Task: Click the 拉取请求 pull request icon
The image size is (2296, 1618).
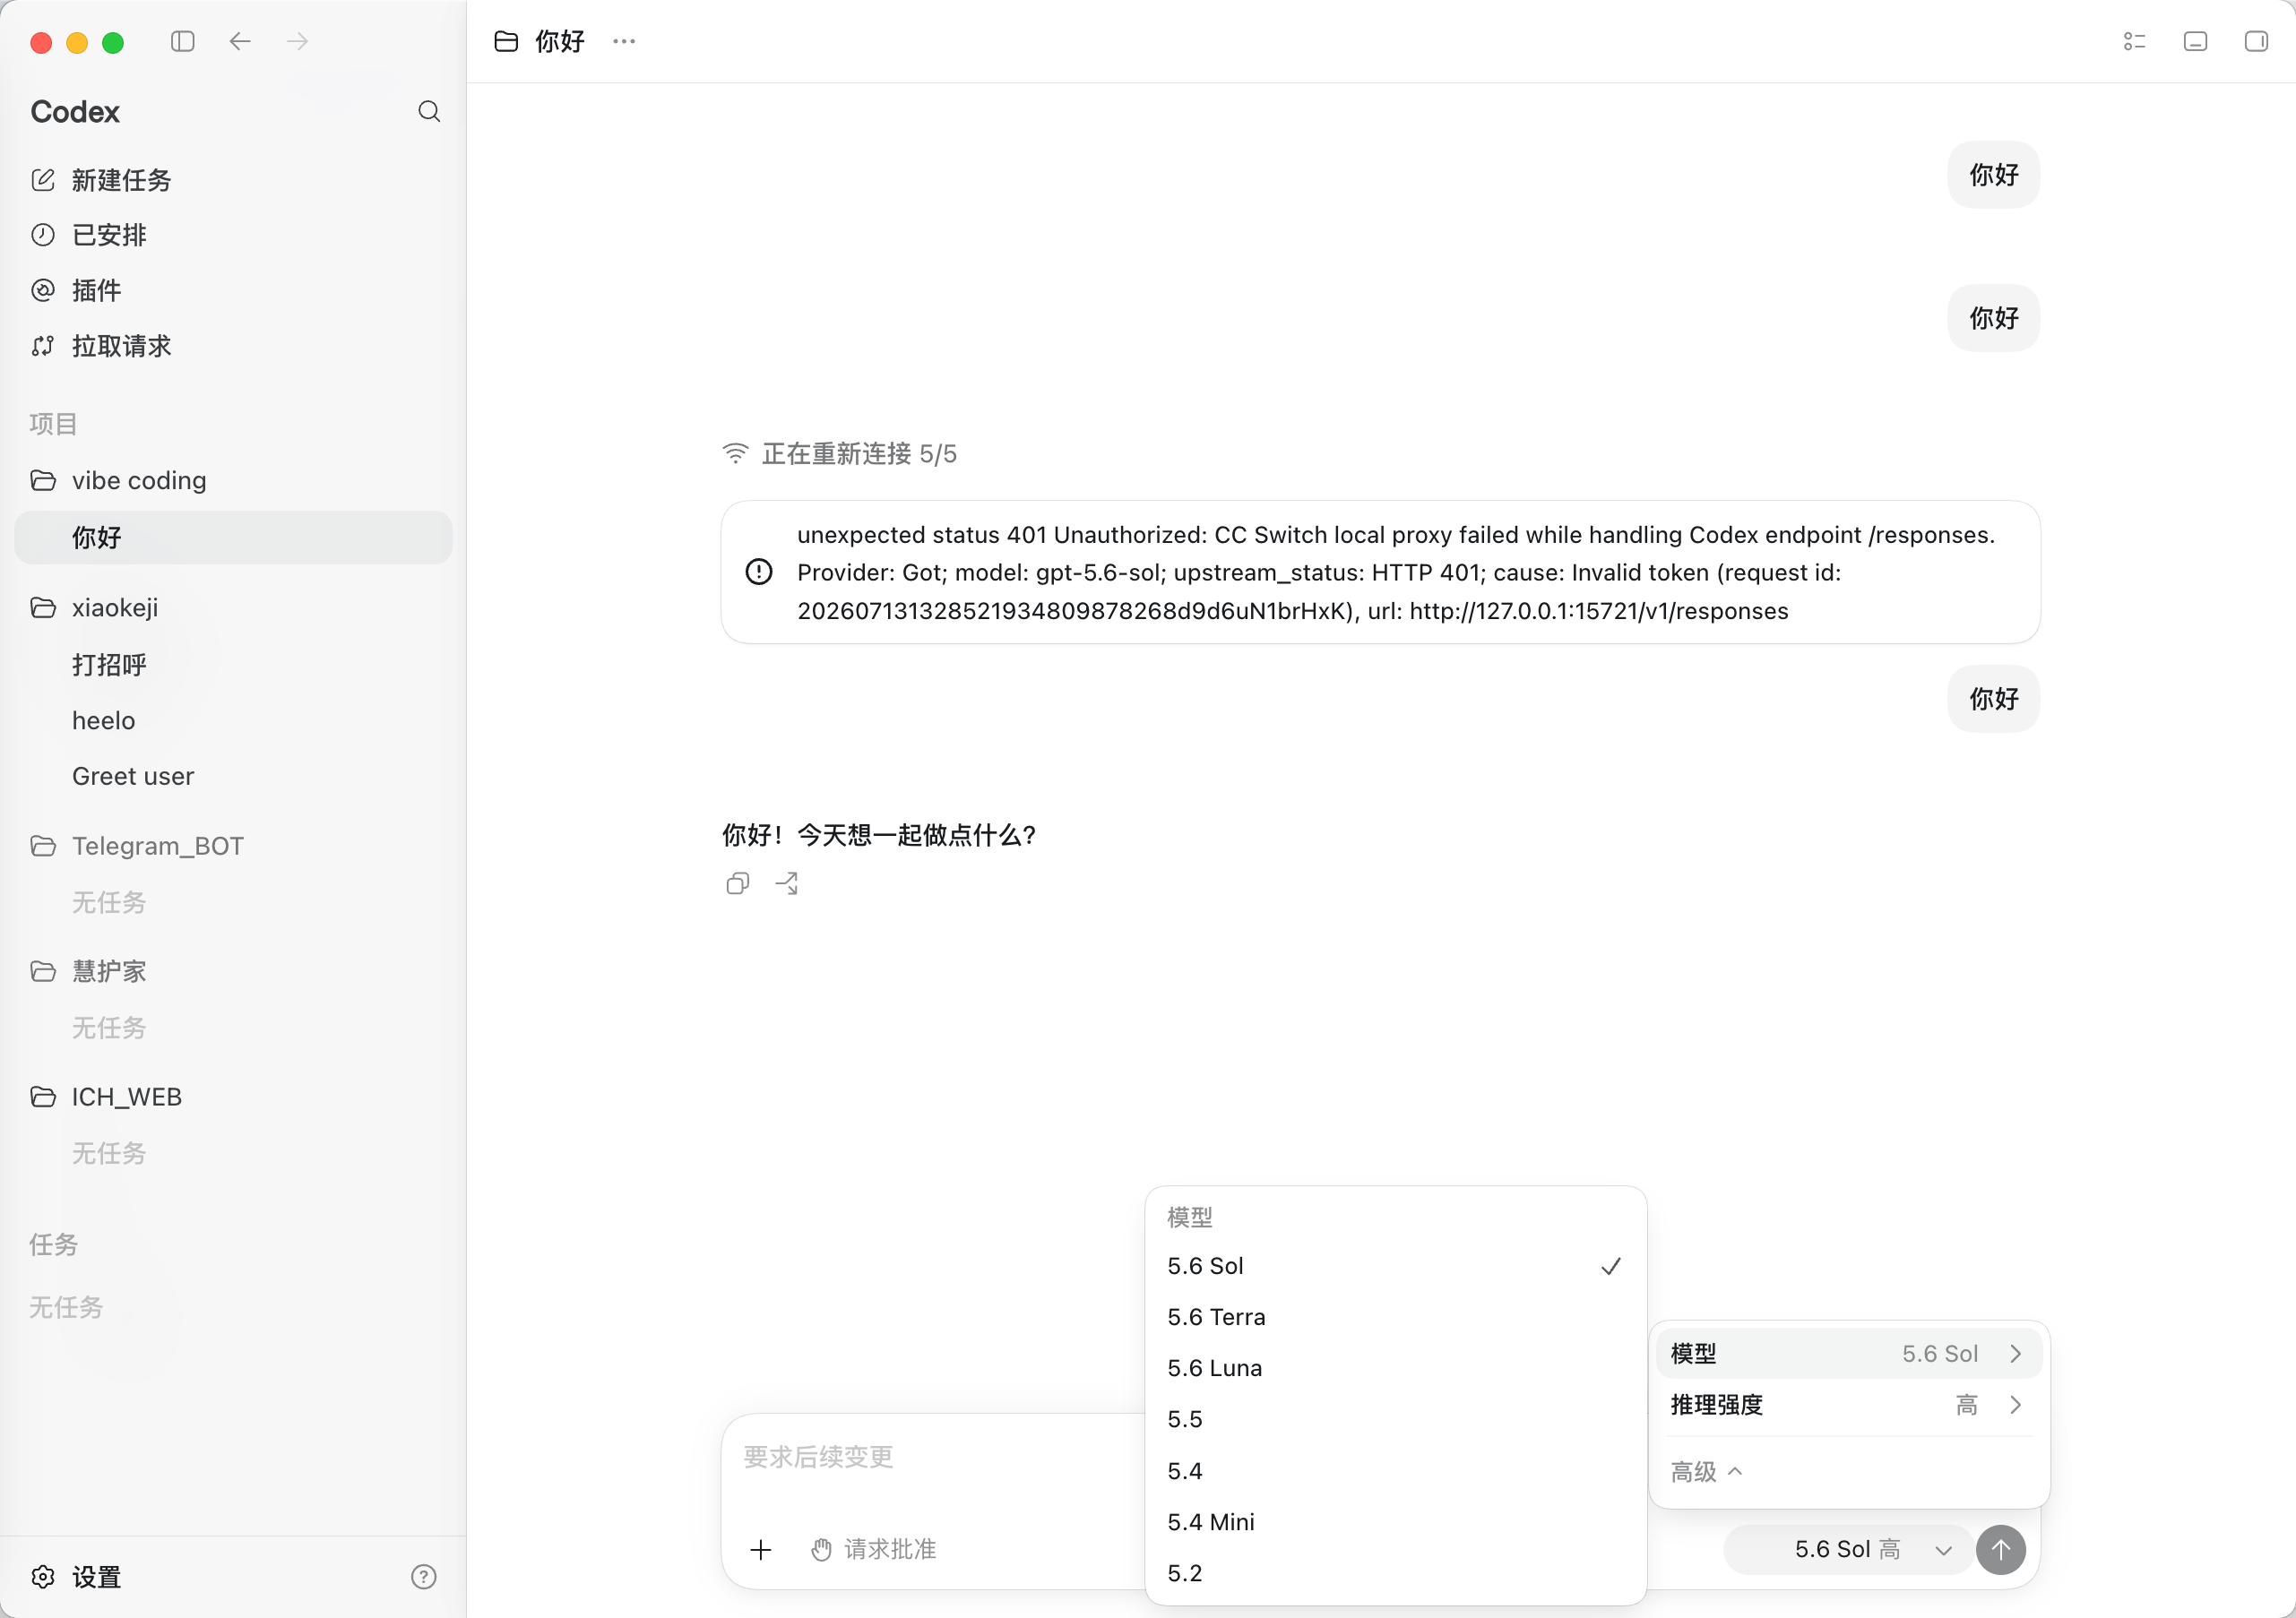Action: click(x=43, y=346)
